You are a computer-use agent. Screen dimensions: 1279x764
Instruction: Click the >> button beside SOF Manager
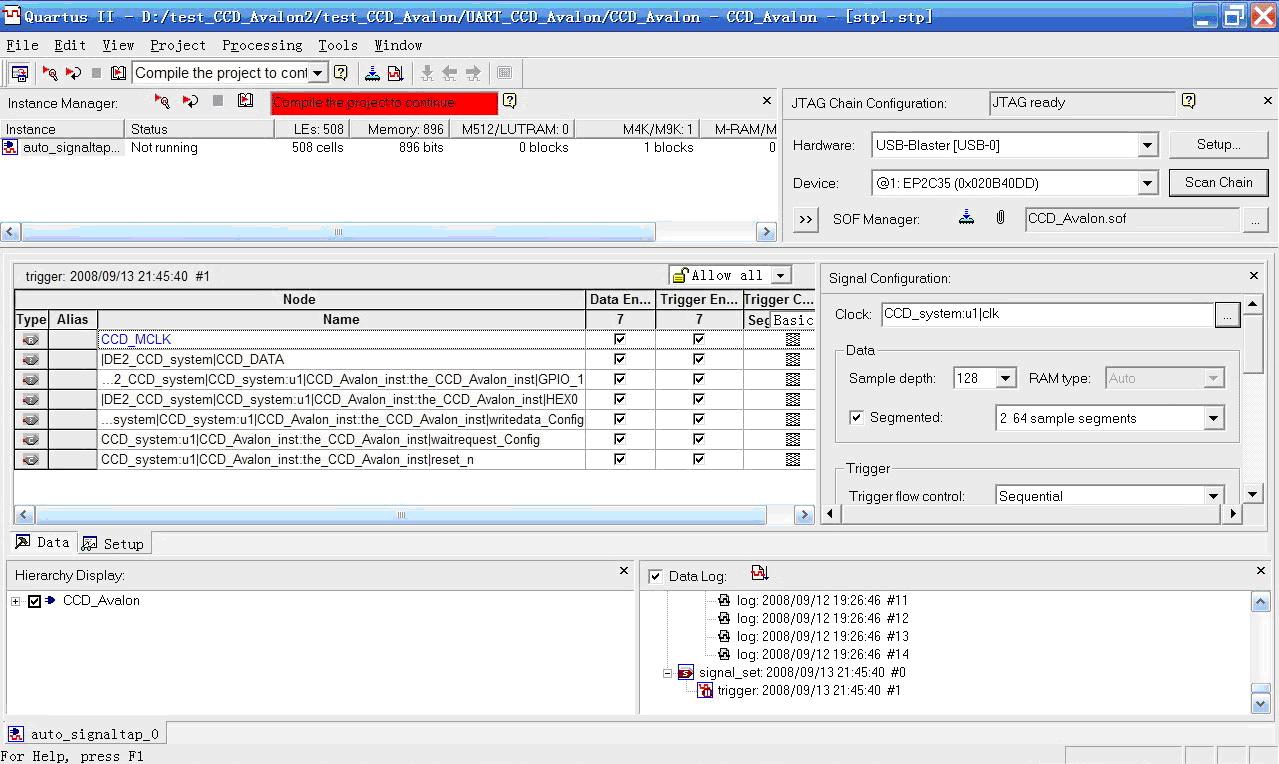pos(806,219)
